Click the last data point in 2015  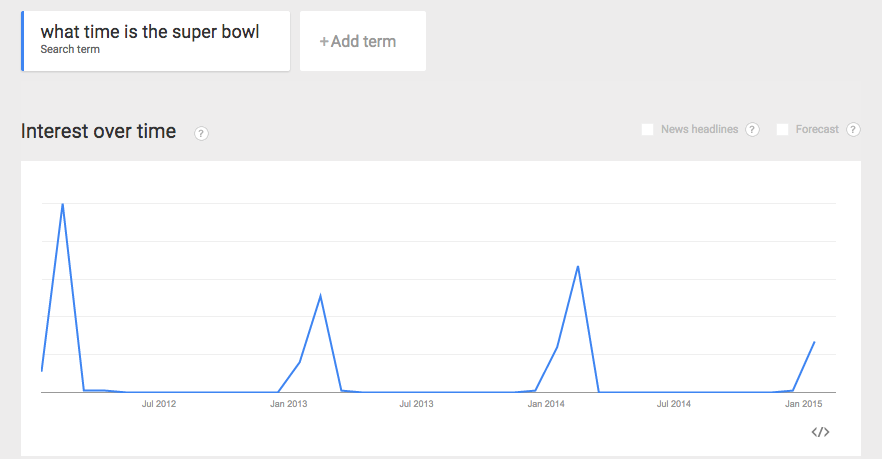pyautogui.click(x=815, y=342)
